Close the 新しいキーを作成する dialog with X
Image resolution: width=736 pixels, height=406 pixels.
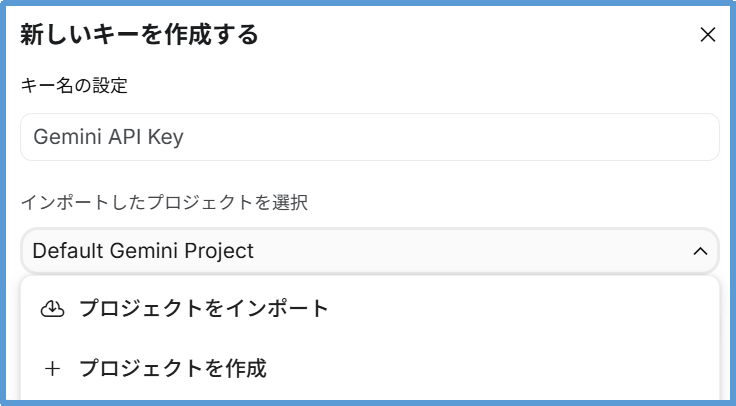point(708,35)
